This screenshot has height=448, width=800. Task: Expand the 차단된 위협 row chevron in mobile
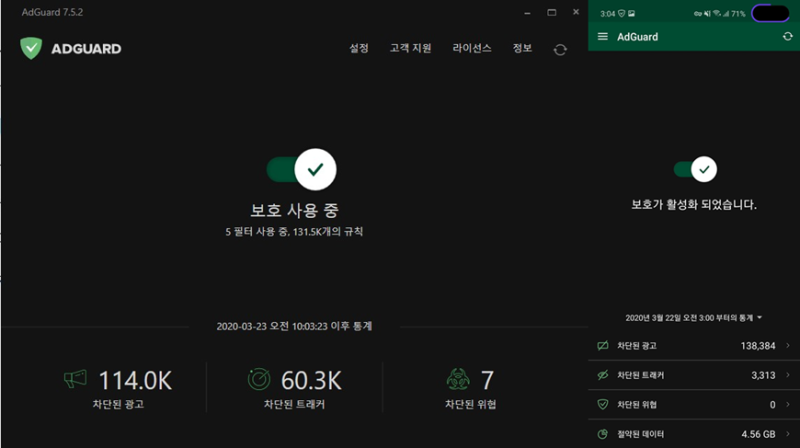tap(788, 404)
